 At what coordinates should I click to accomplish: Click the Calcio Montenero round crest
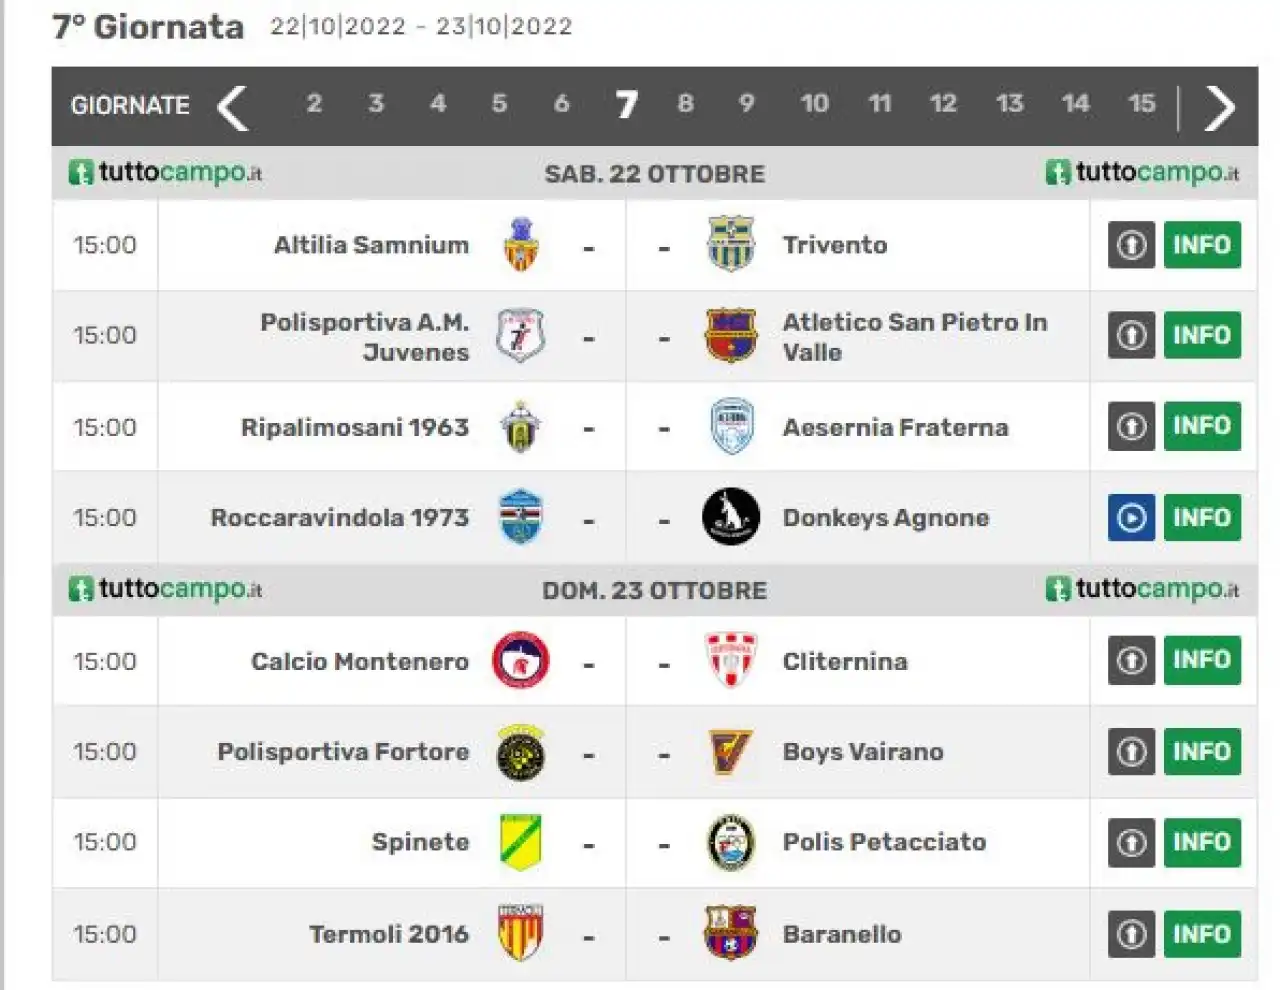pyautogui.click(x=520, y=661)
